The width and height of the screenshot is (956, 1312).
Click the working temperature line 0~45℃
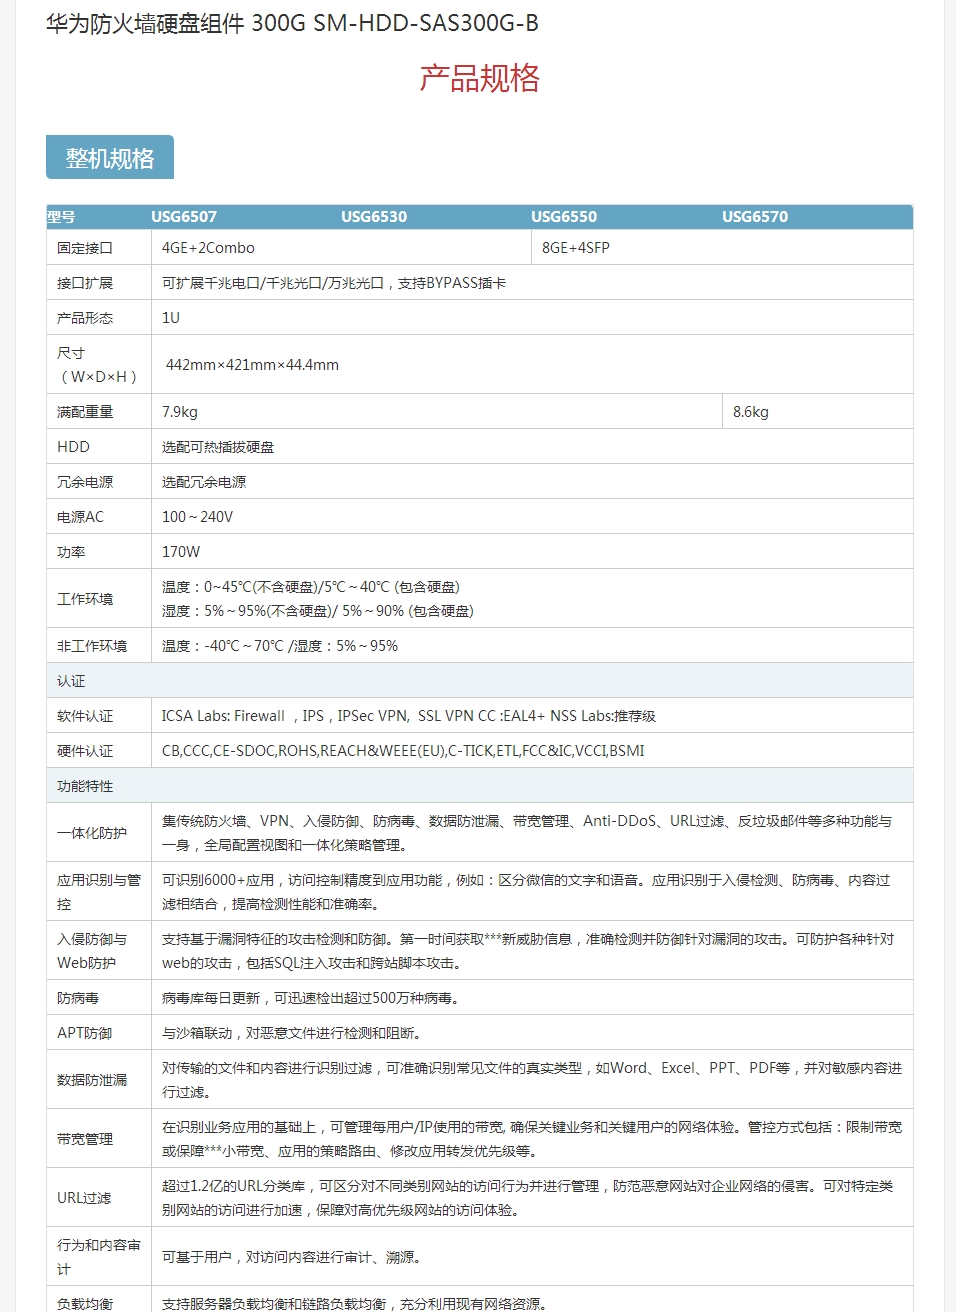pos(311,587)
